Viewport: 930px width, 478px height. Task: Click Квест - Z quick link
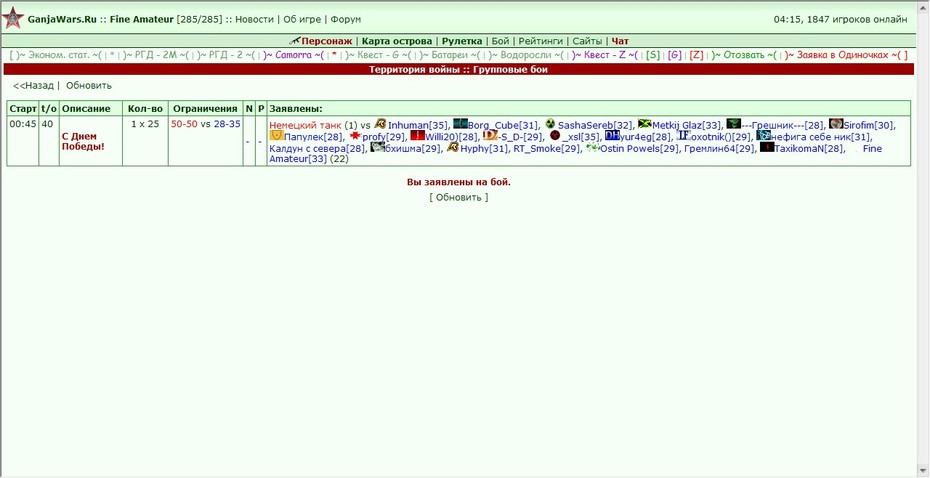(604, 55)
